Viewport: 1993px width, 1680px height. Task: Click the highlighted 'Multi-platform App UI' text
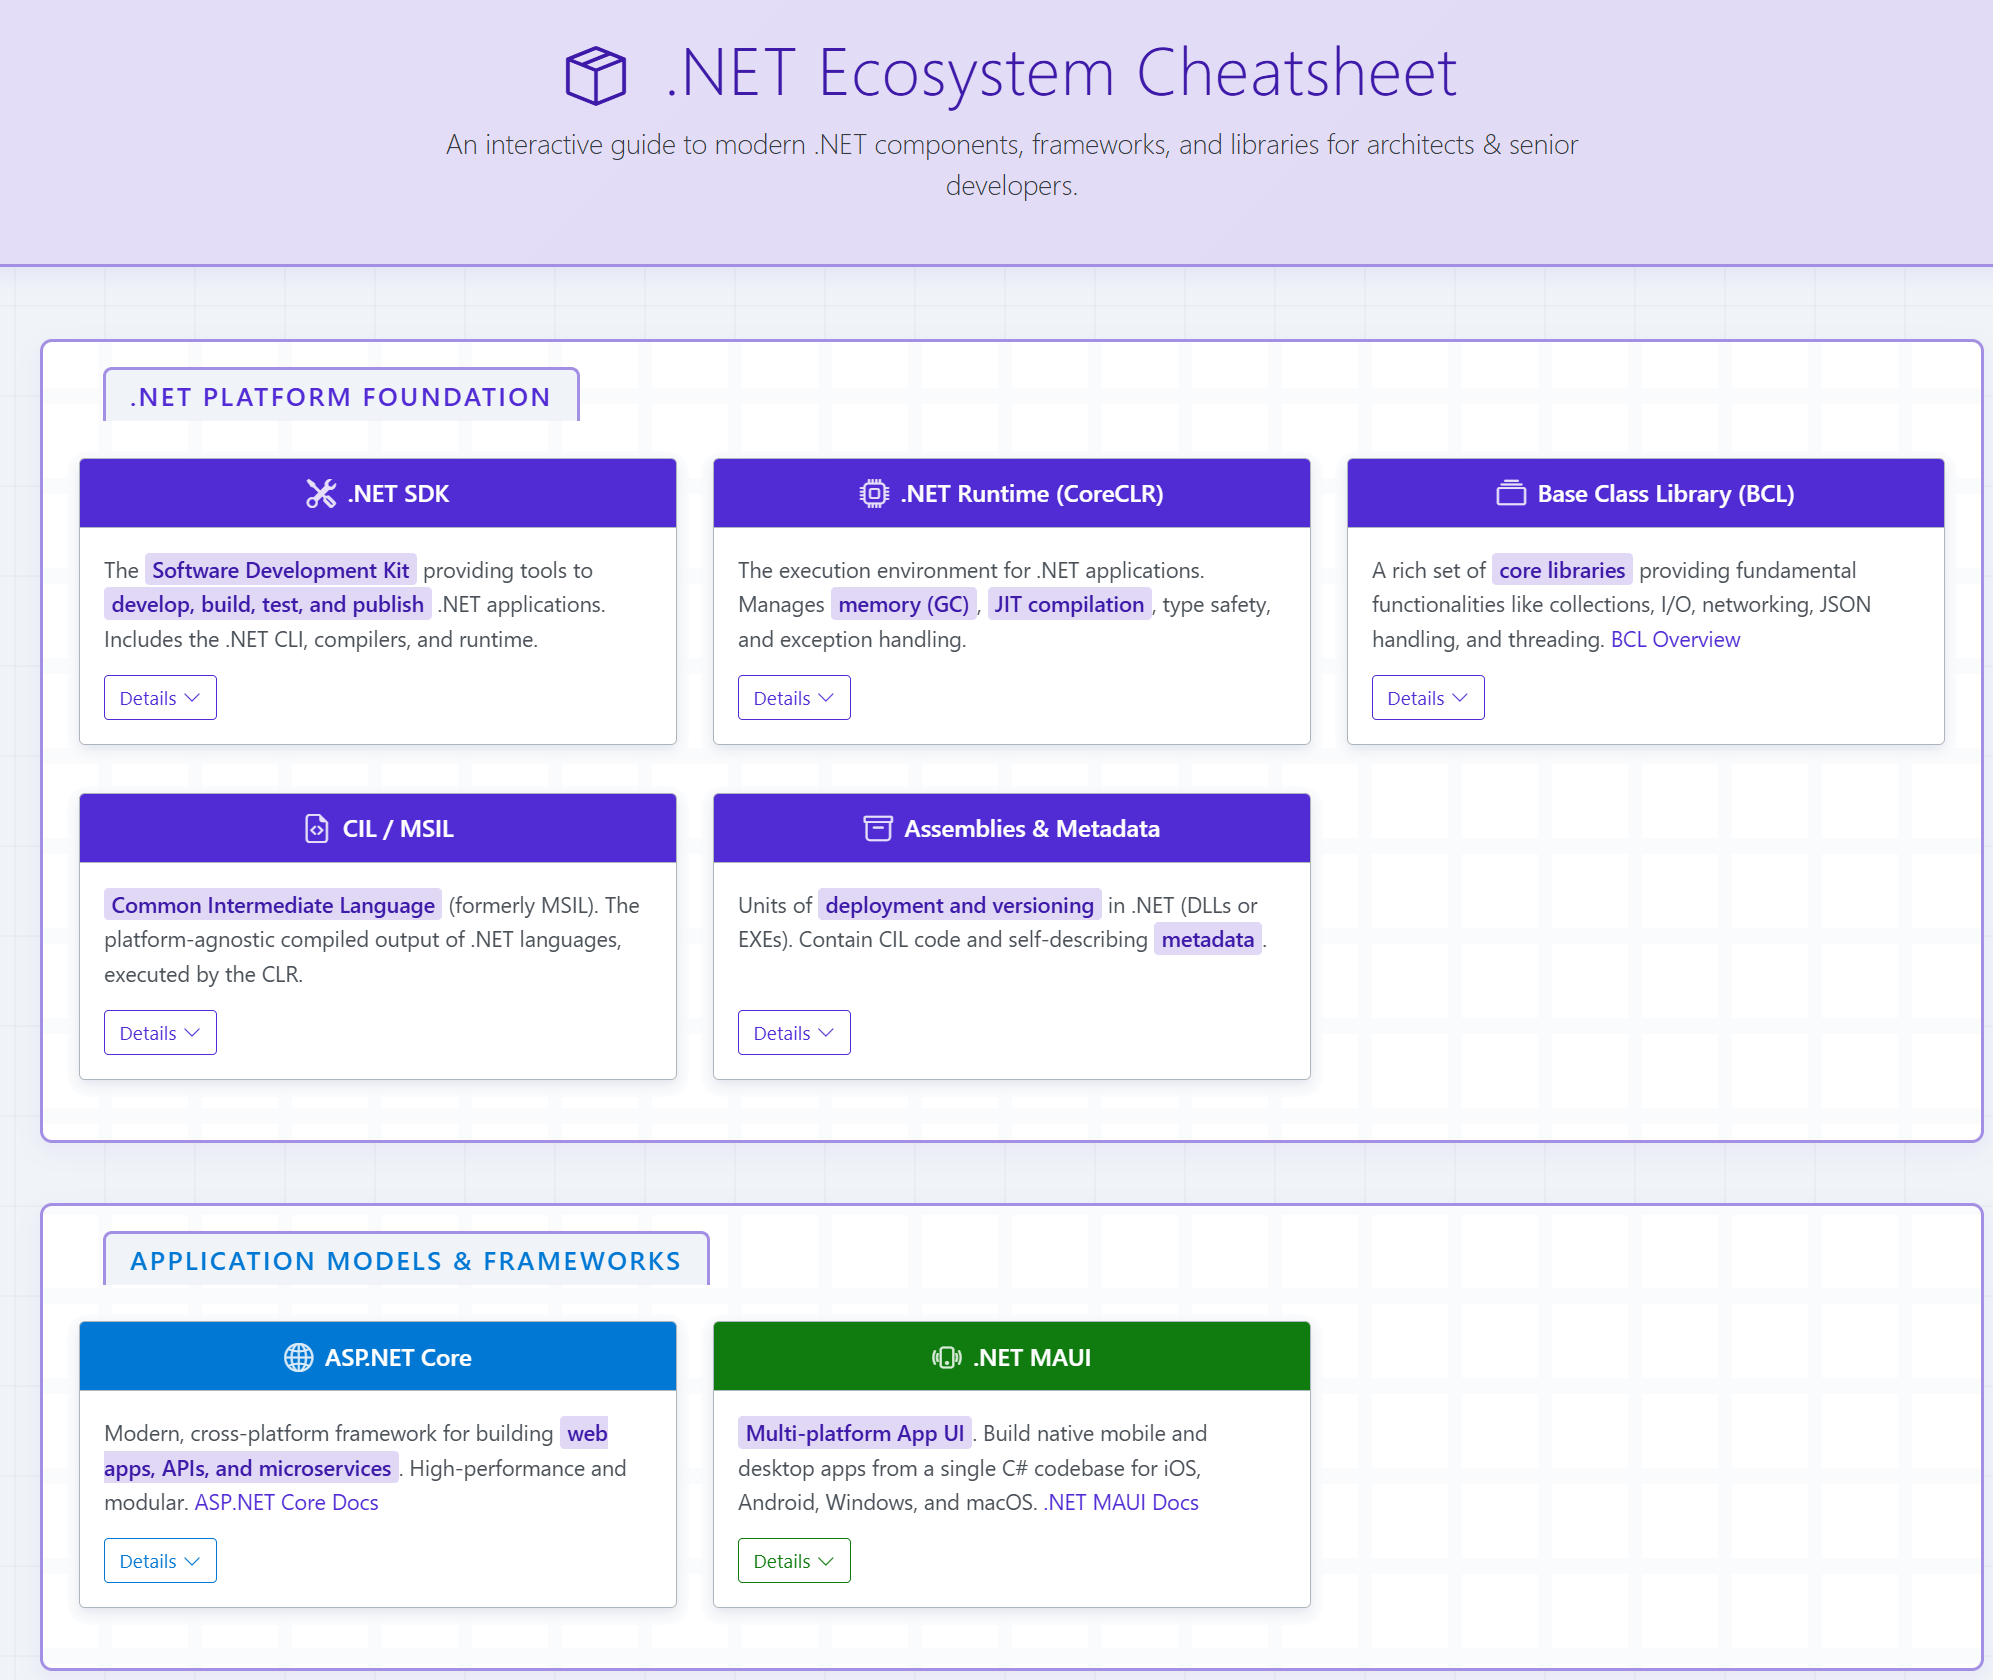pyautogui.click(x=855, y=1433)
